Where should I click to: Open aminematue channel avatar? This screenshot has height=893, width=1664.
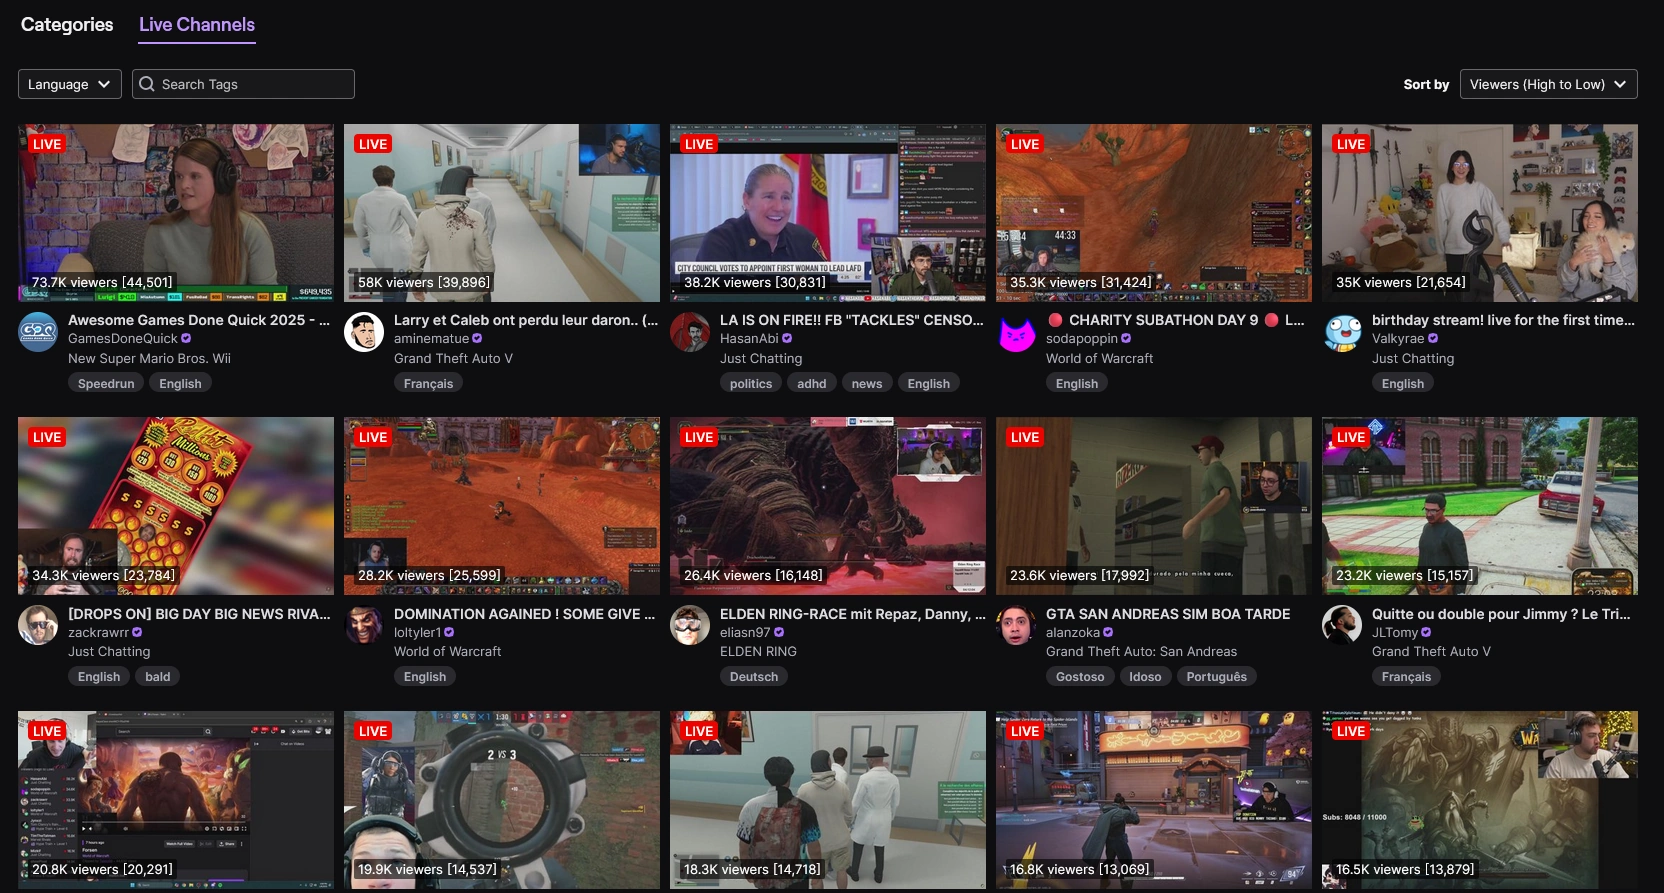coord(364,332)
